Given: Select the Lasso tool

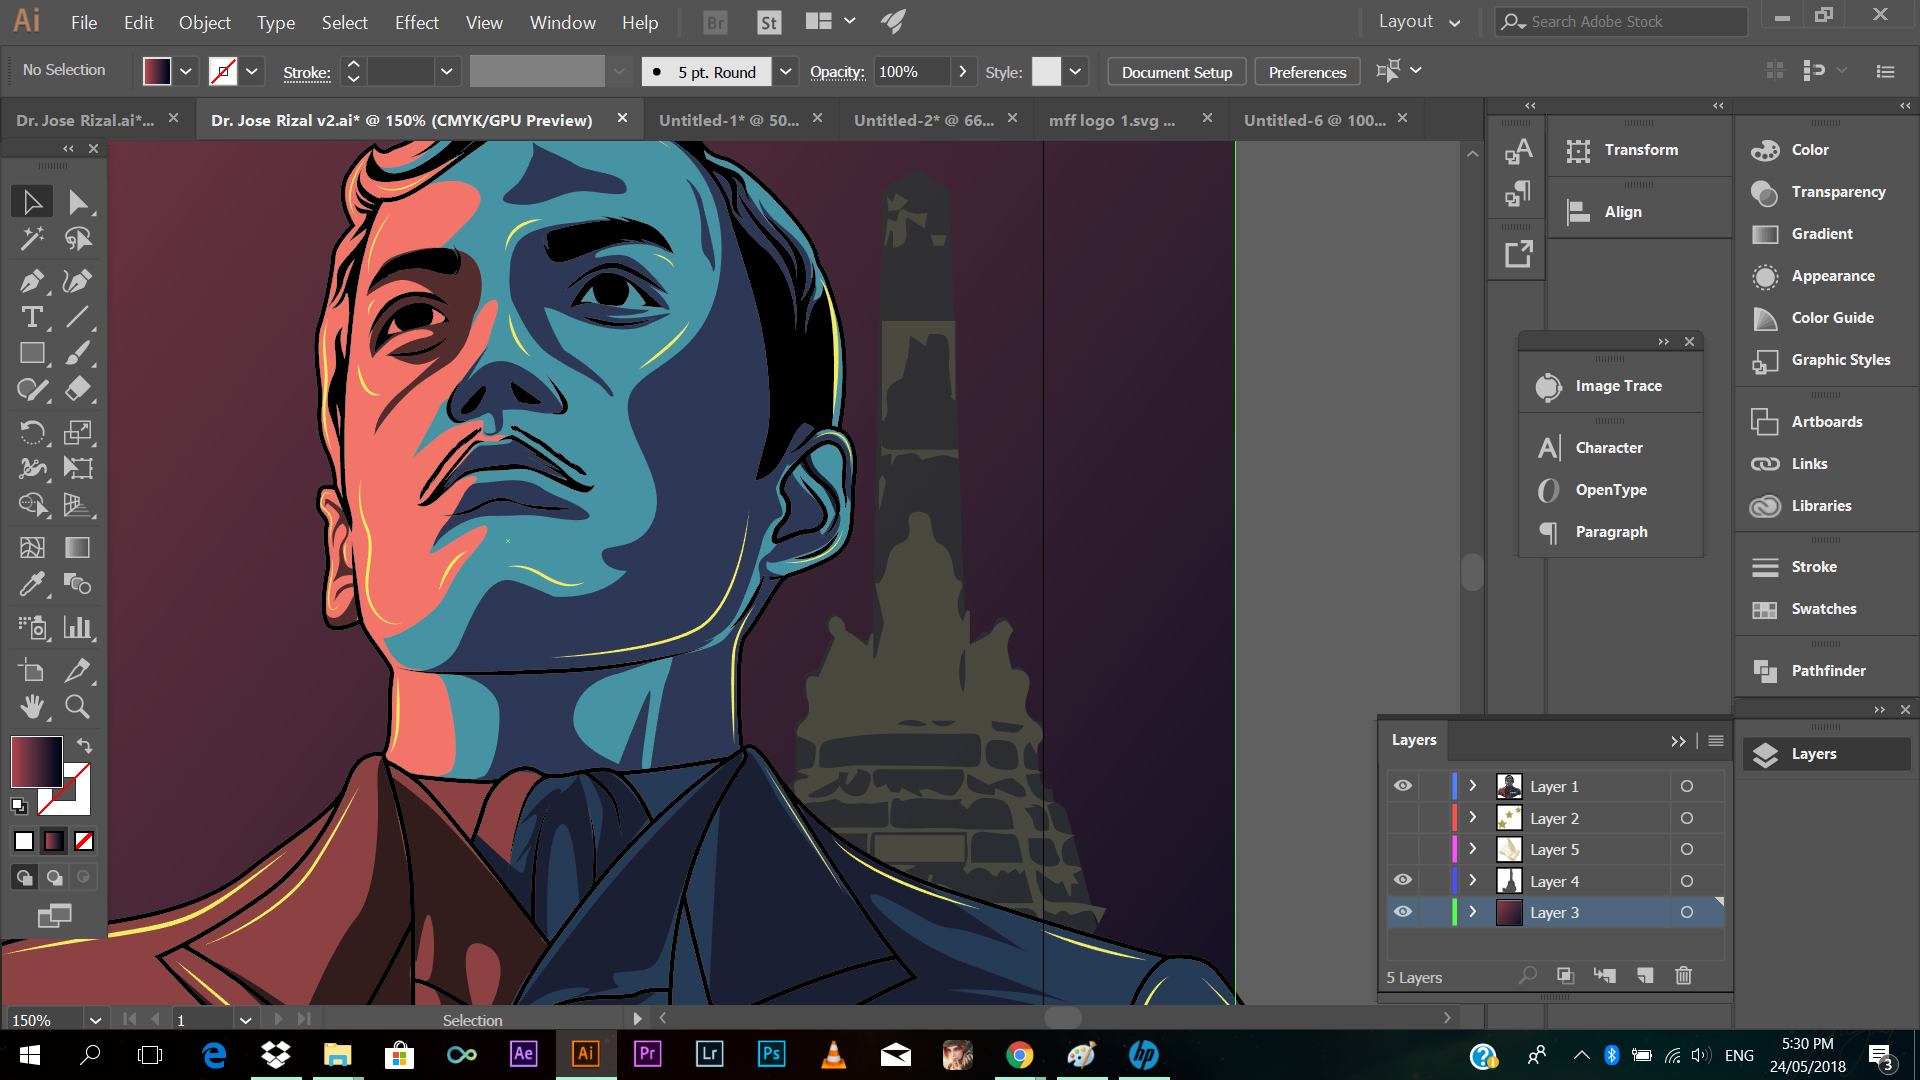Looking at the screenshot, I should point(78,239).
